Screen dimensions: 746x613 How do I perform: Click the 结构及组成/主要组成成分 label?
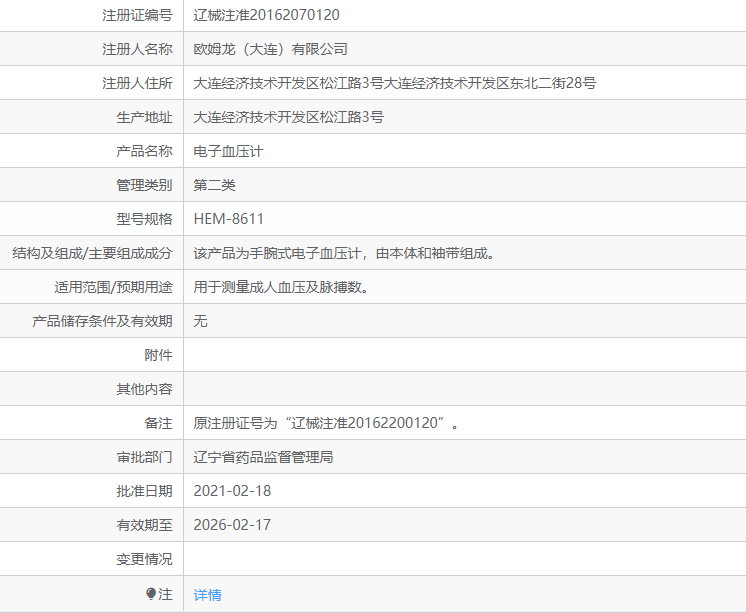tap(92, 253)
